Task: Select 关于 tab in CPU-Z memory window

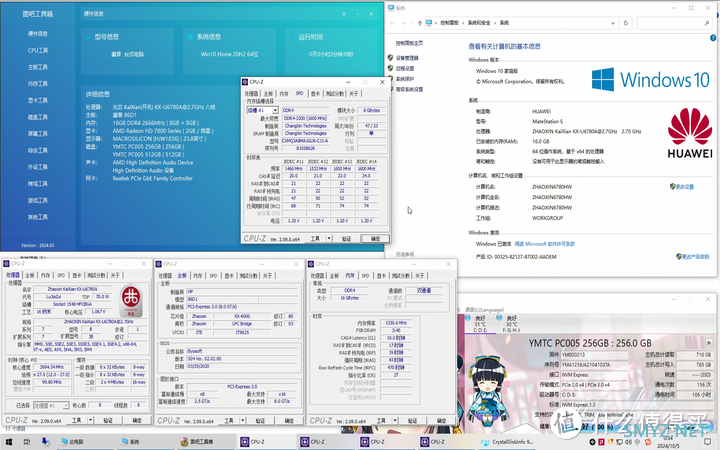Action: 420,276
